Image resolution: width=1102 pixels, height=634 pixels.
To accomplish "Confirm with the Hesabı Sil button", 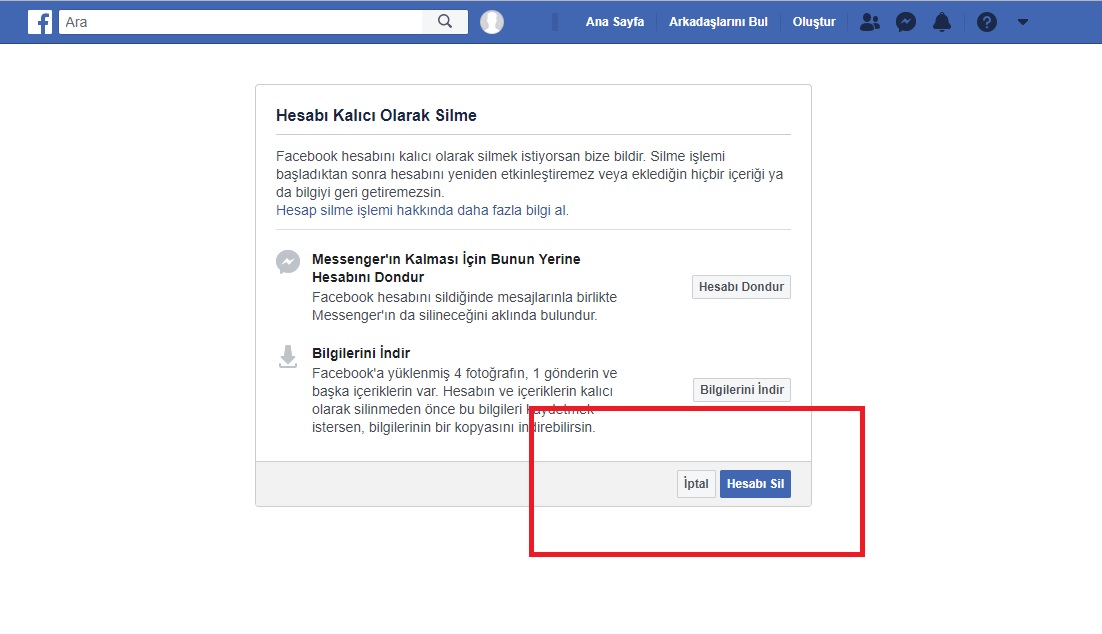I will click(756, 484).
